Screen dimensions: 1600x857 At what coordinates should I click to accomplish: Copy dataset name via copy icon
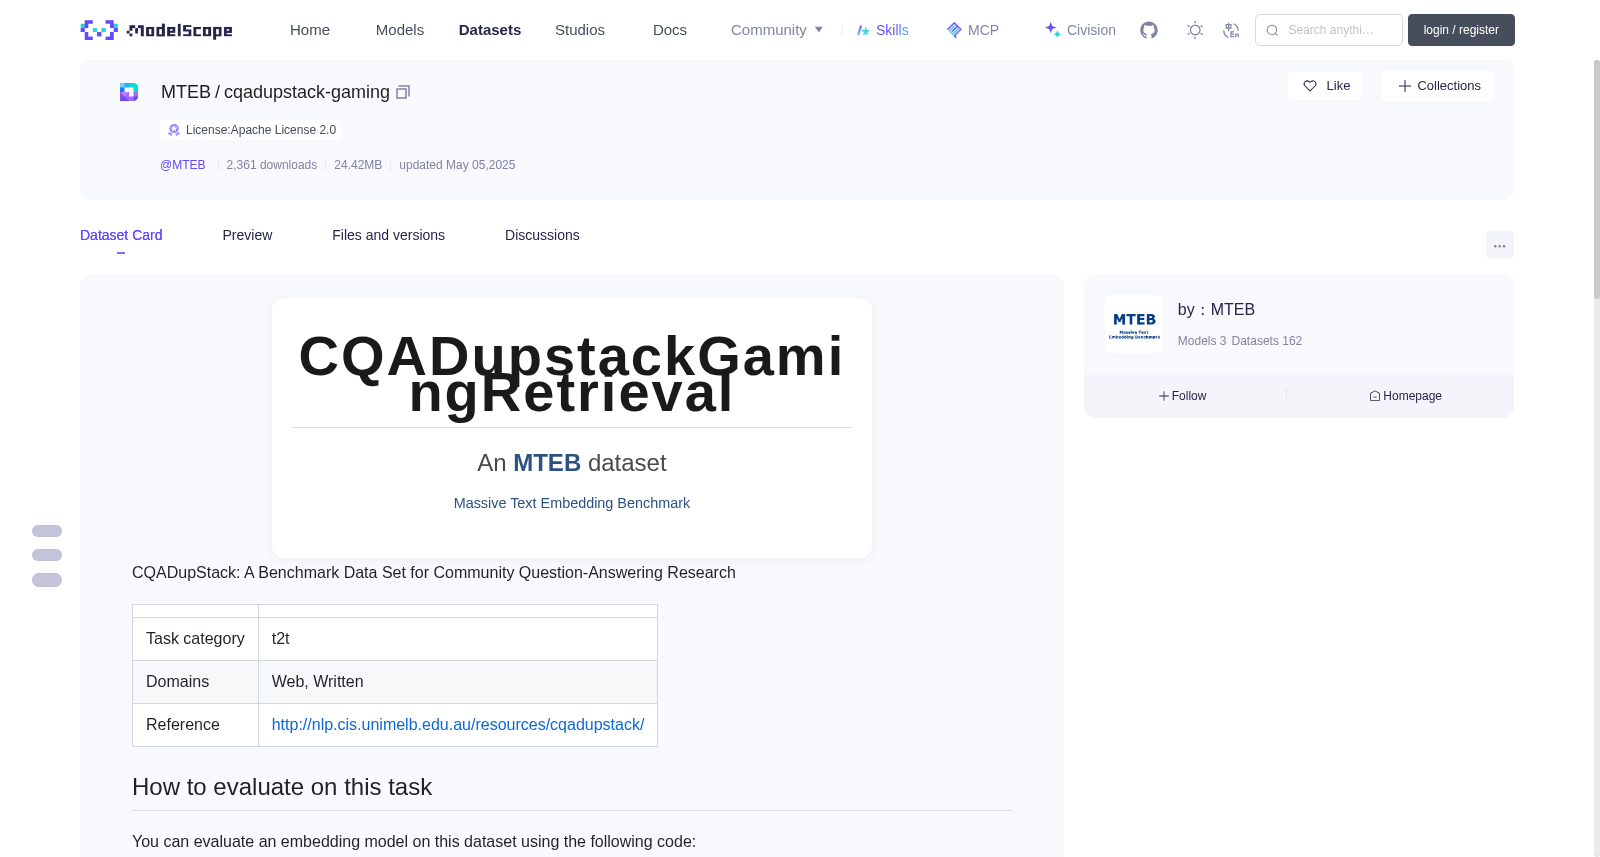403,92
